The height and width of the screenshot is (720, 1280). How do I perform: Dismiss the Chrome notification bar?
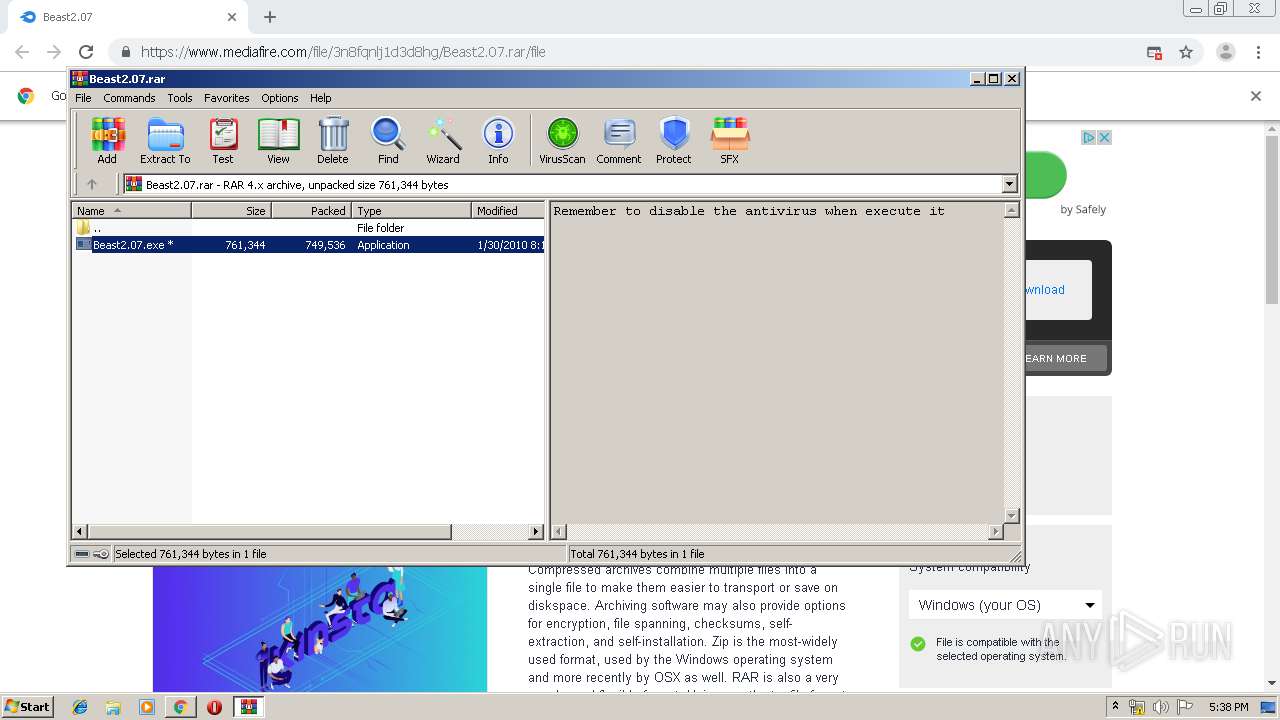(1256, 96)
